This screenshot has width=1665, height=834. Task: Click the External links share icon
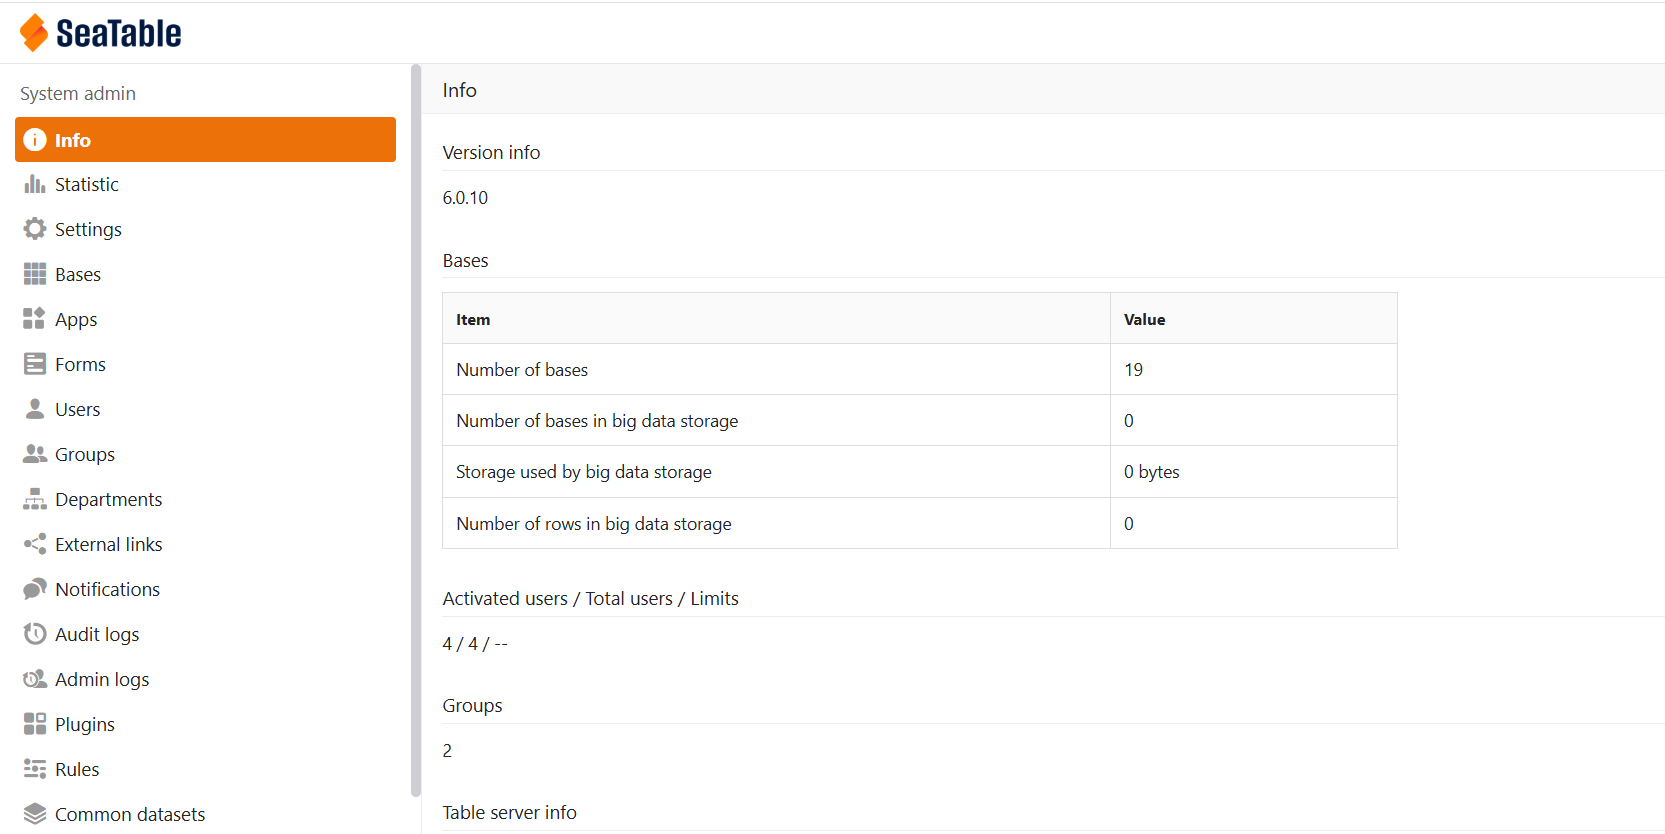[35, 544]
